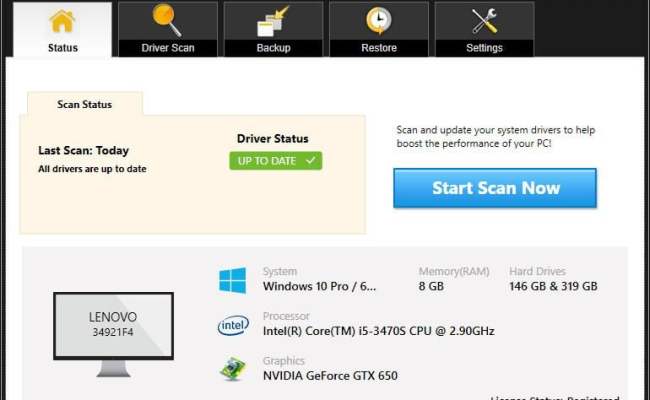Switch to the Status tab label
The width and height of the screenshot is (650, 400).
click(63, 48)
